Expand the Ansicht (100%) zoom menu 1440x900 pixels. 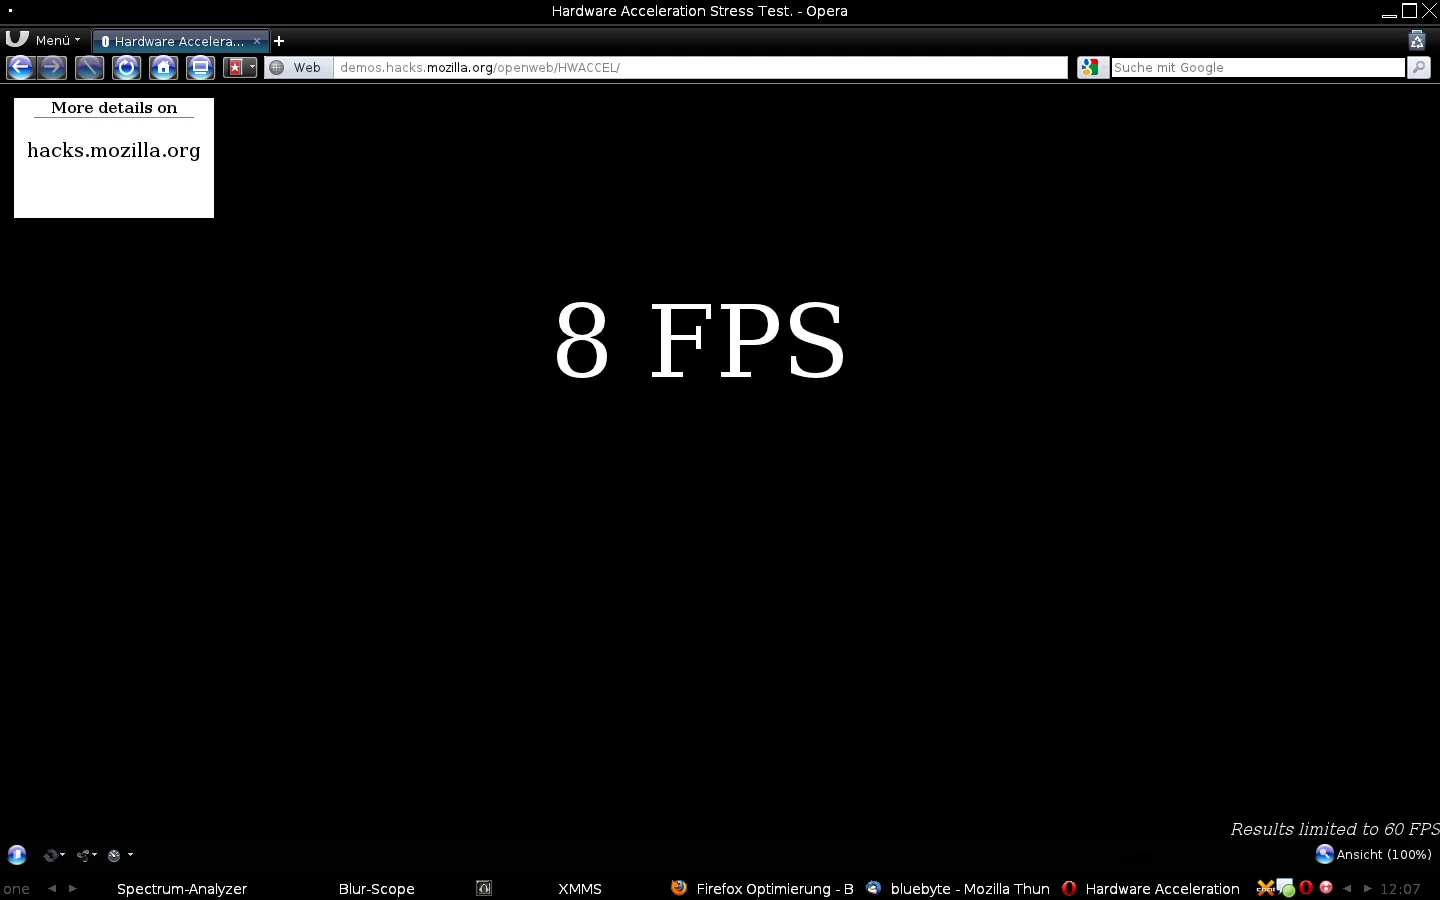click(1373, 854)
